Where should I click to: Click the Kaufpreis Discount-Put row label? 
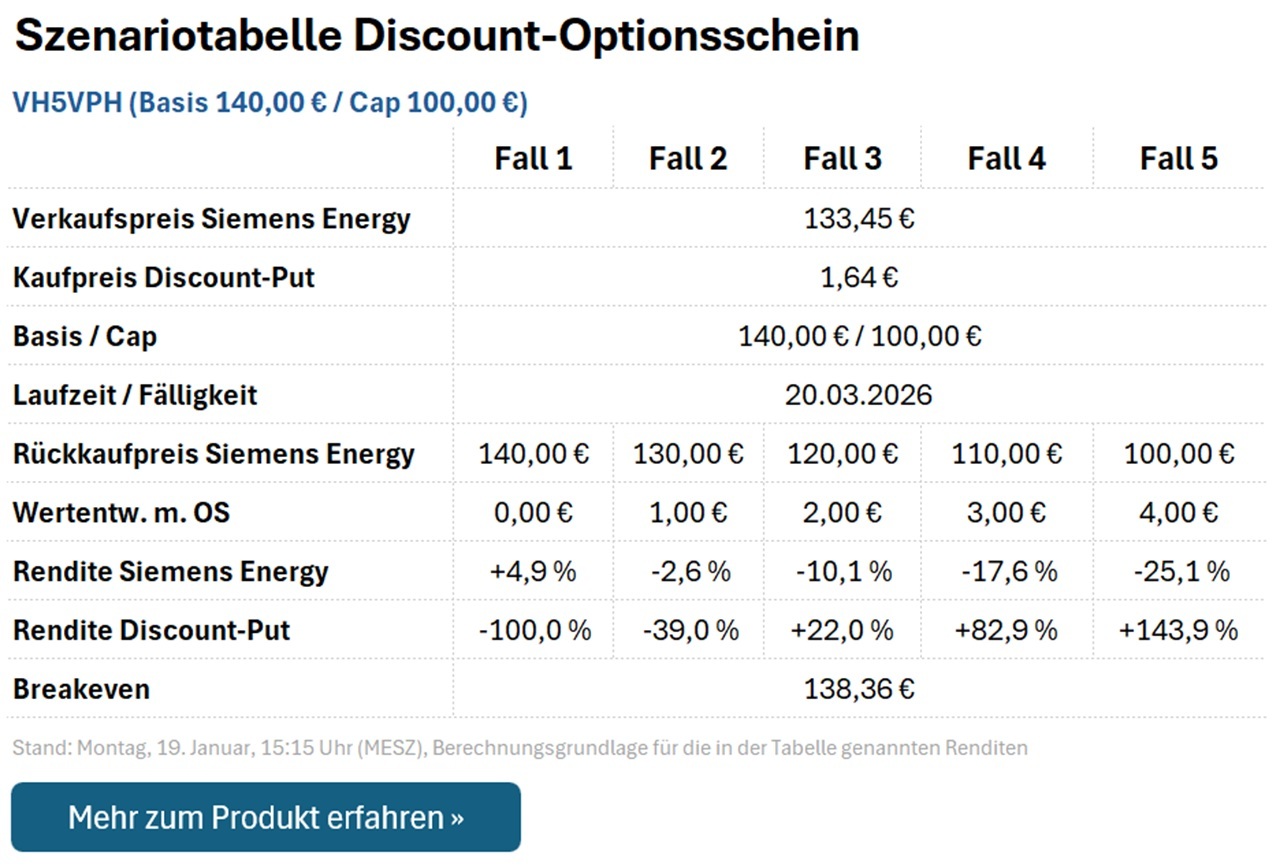point(164,277)
